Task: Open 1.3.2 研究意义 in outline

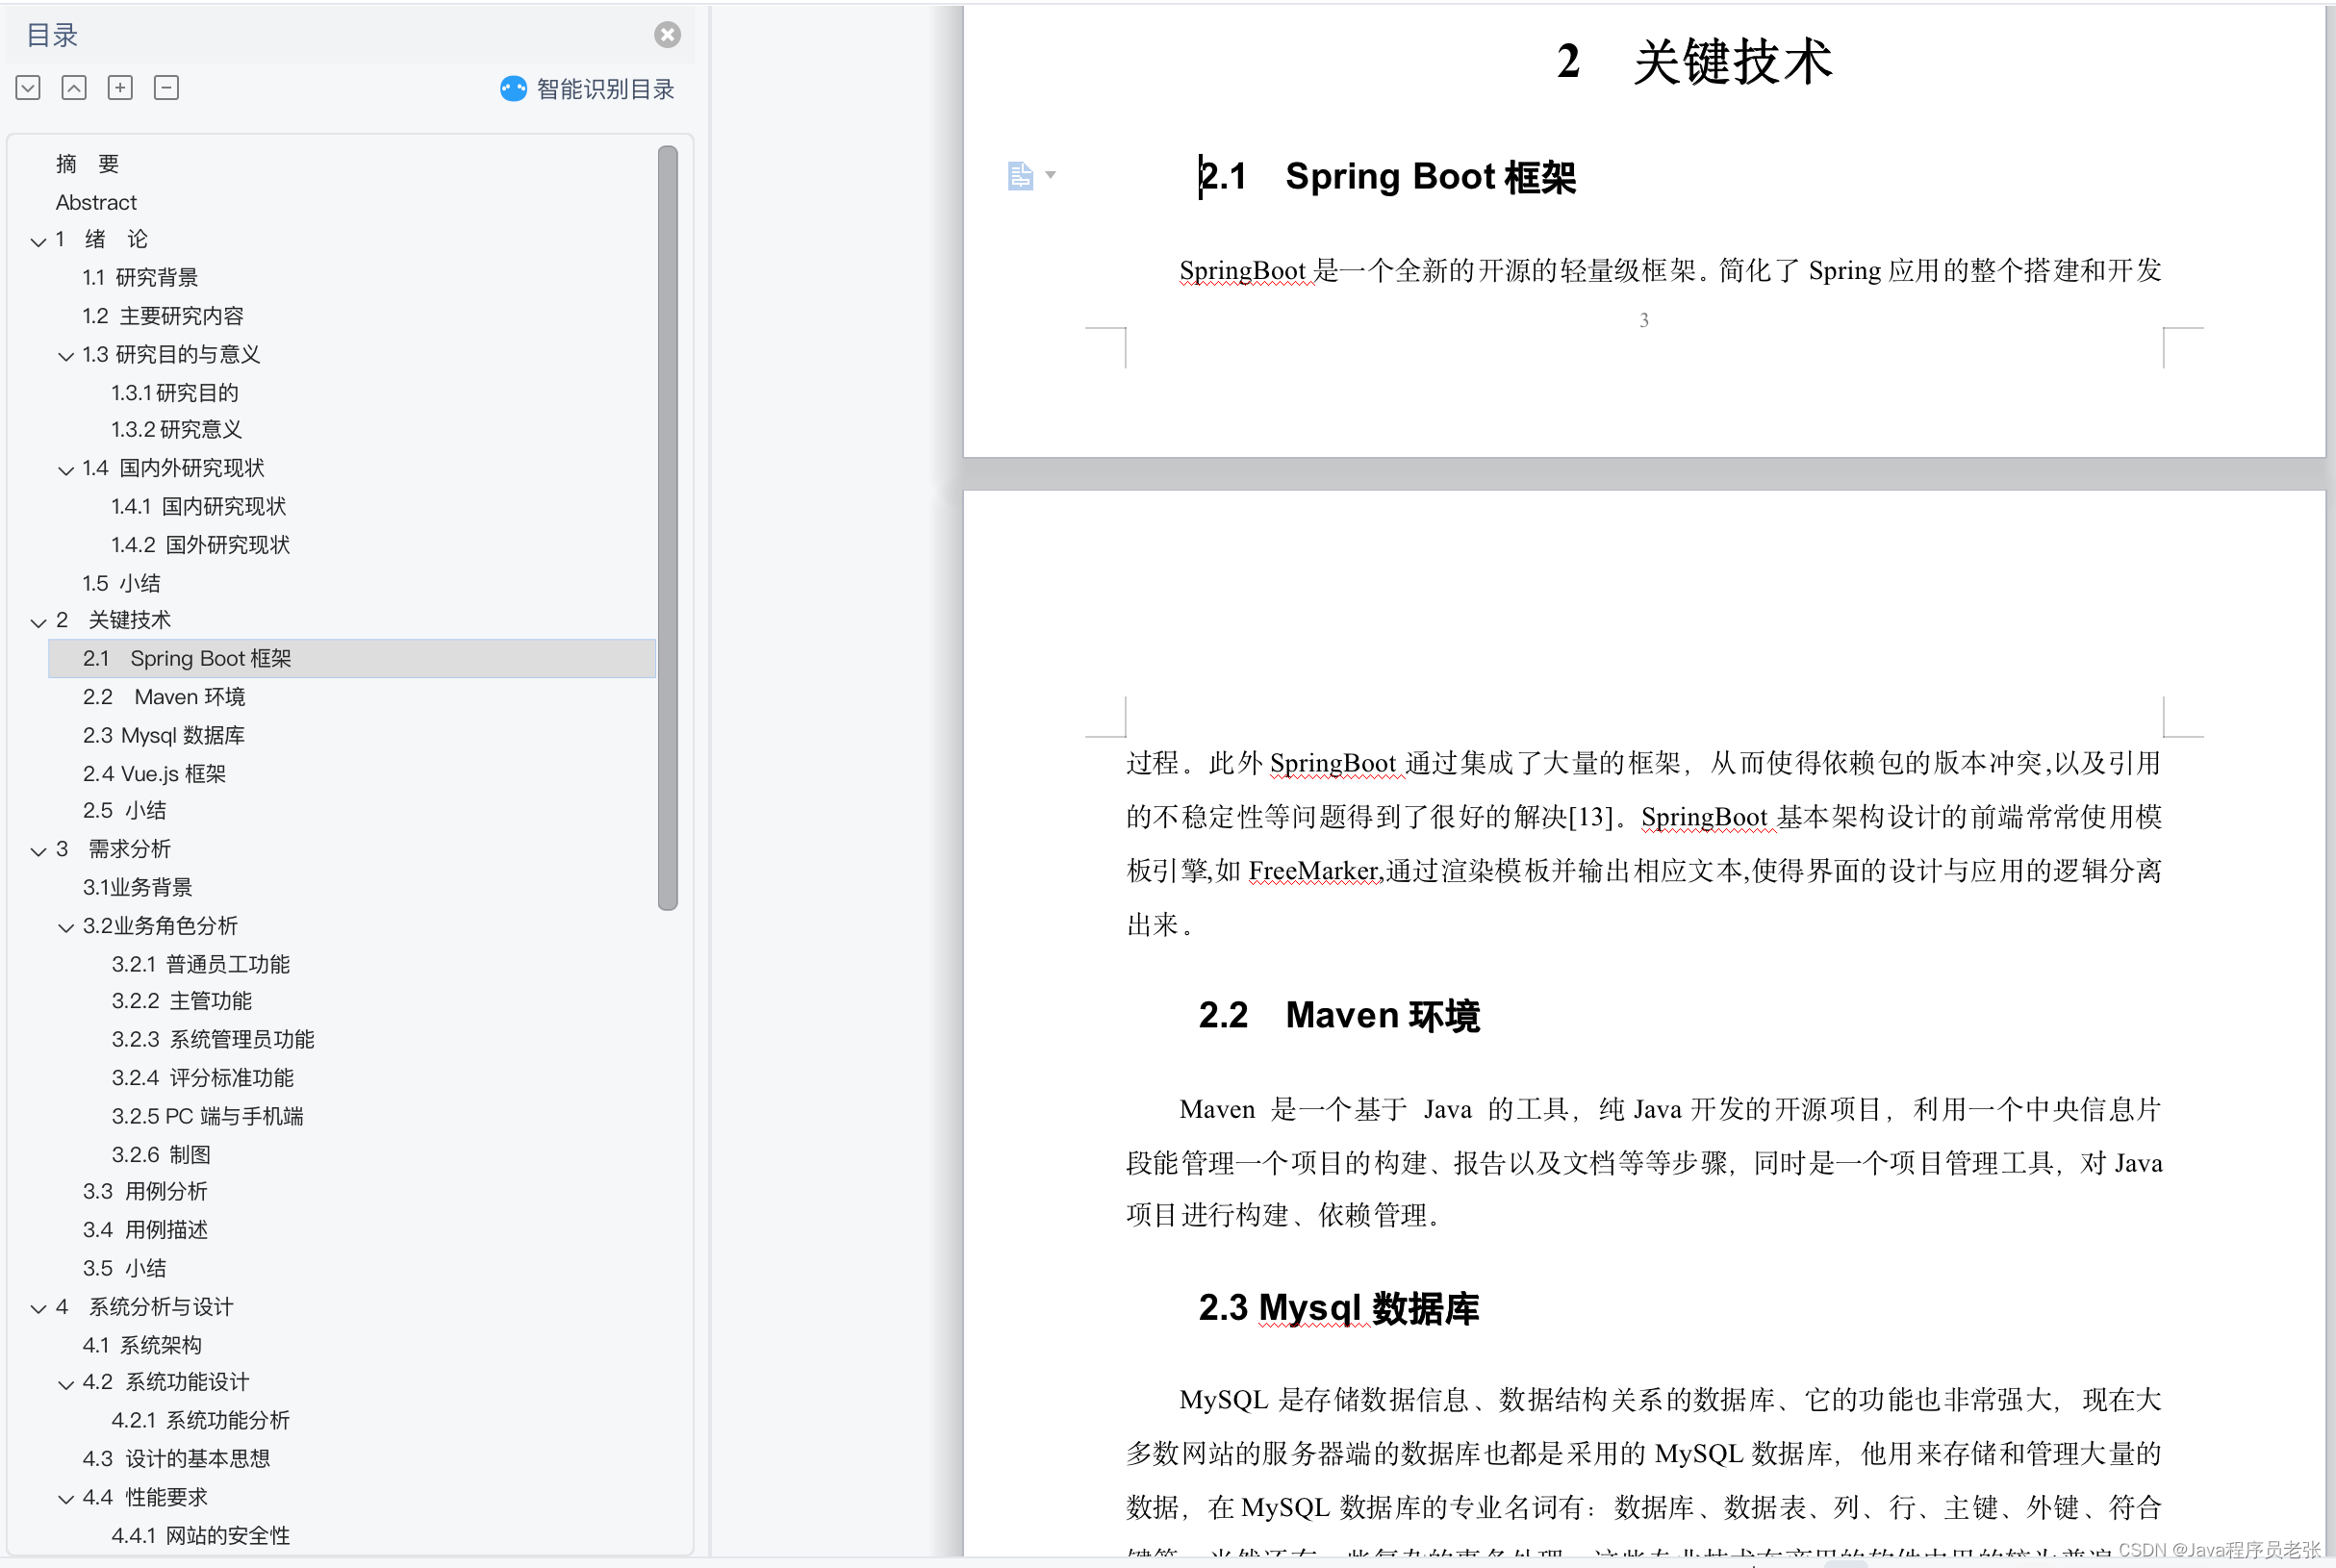Action: coord(177,429)
